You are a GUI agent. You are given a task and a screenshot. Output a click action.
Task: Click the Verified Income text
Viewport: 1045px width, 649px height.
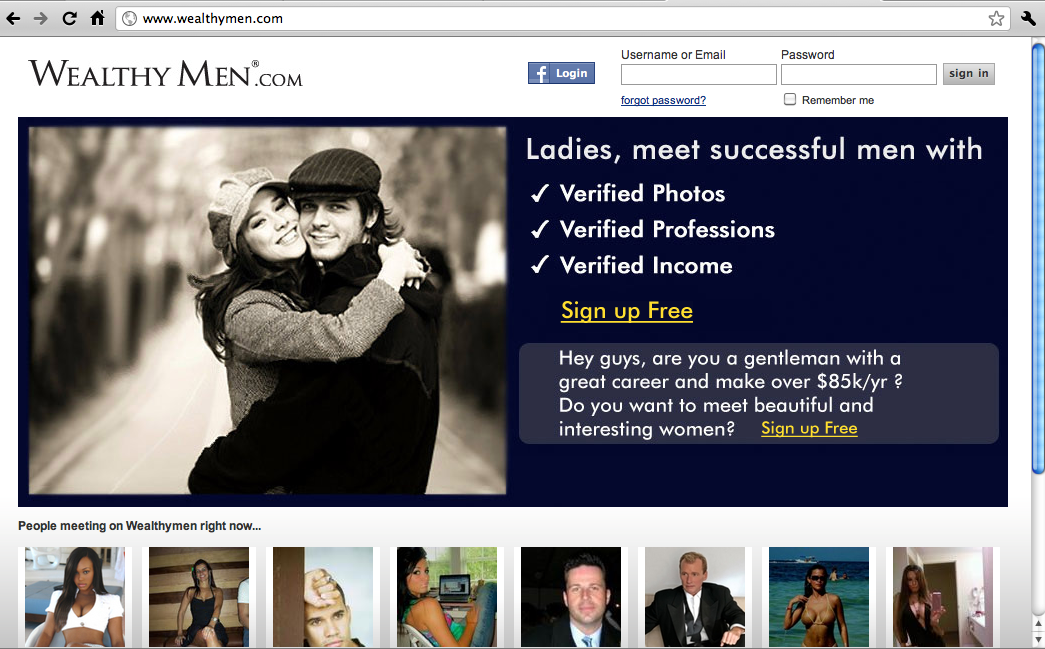tap(646, 266)
